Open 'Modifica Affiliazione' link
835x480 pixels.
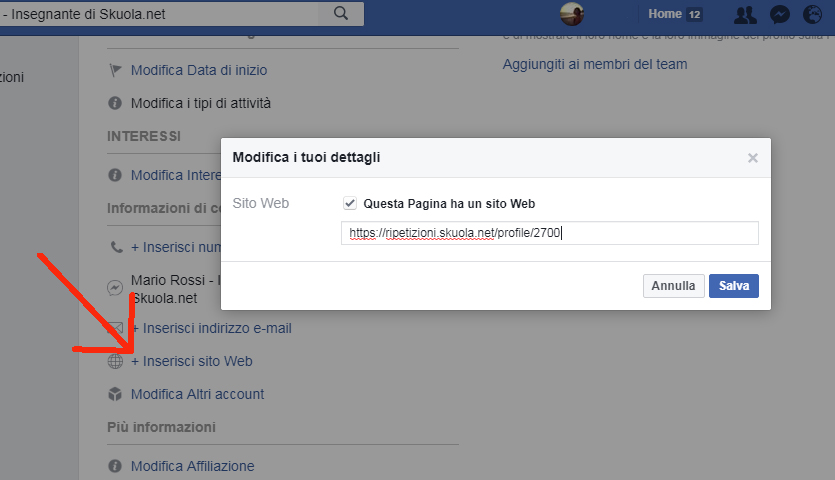pos(192,466)
